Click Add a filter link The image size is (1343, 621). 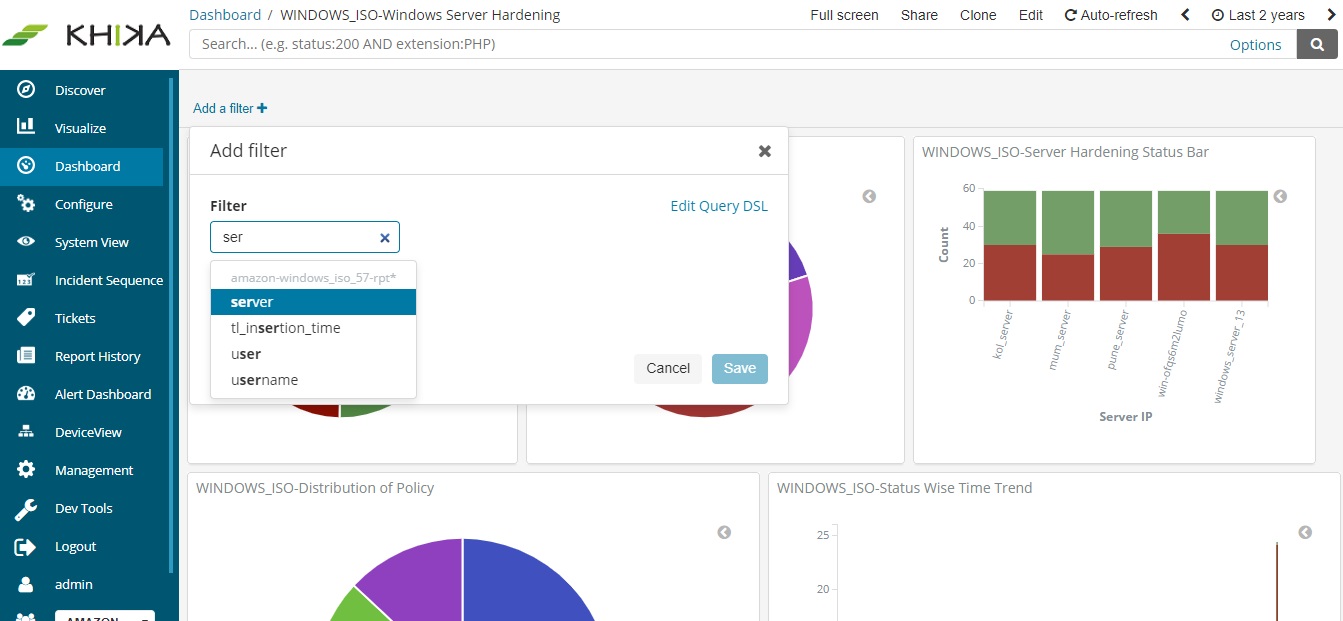point(230,108)
